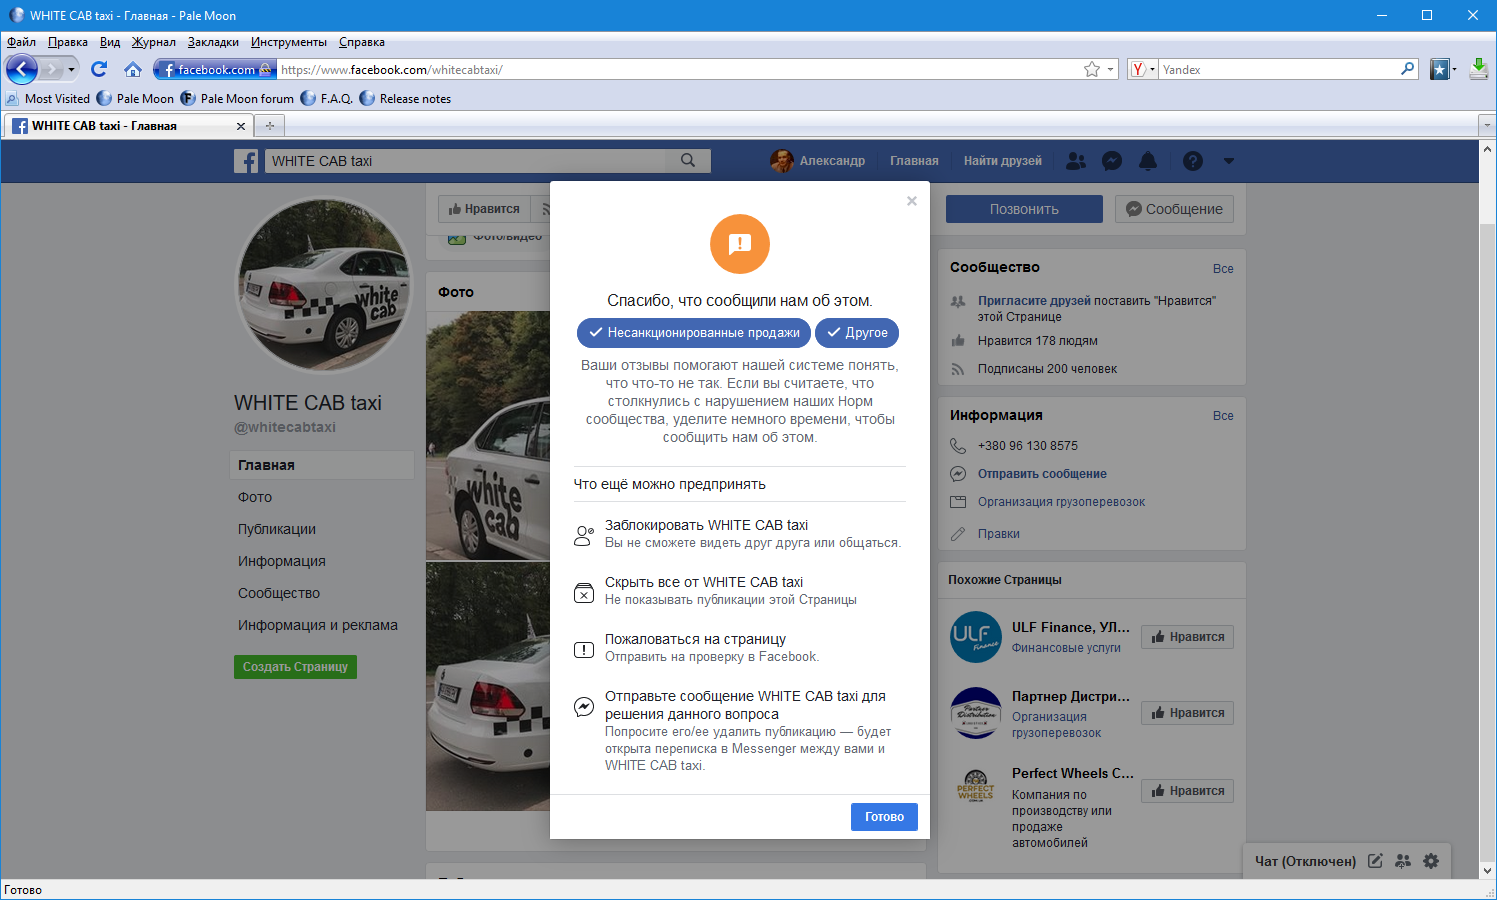This screenshot has width=1497, height=900.
Task: Toggle the Другое feedback tag
Action: [857, 333]
